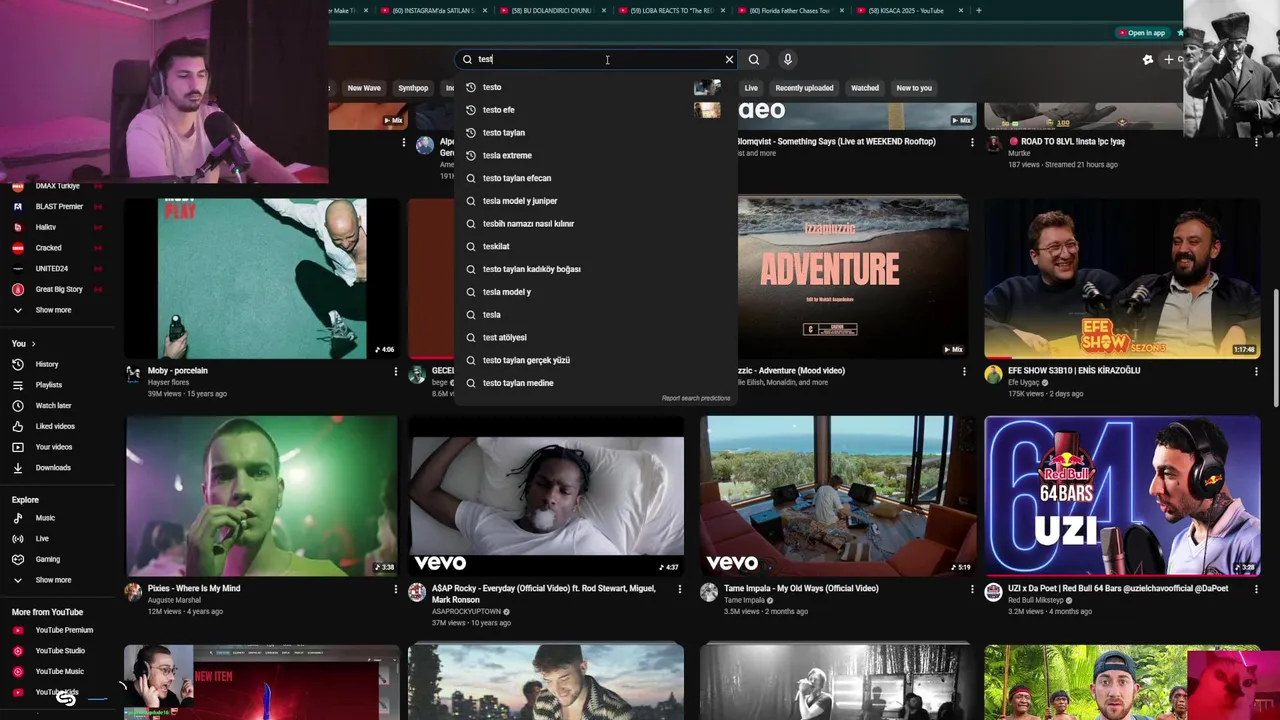Screen dimensions: 1280x720
Task: Open the Great Big Story subscription channel
Action: click(58, 289)
